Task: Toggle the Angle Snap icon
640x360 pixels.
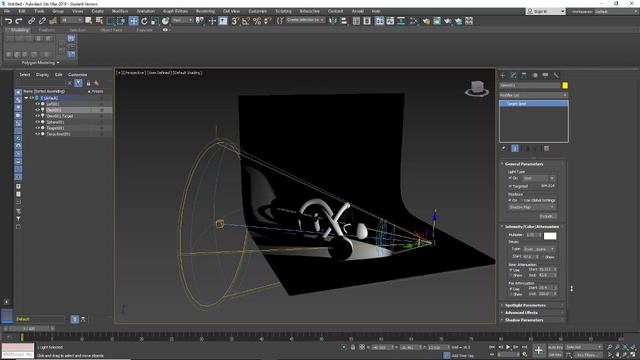Action: pyautogui.click(x=246, y=21)
